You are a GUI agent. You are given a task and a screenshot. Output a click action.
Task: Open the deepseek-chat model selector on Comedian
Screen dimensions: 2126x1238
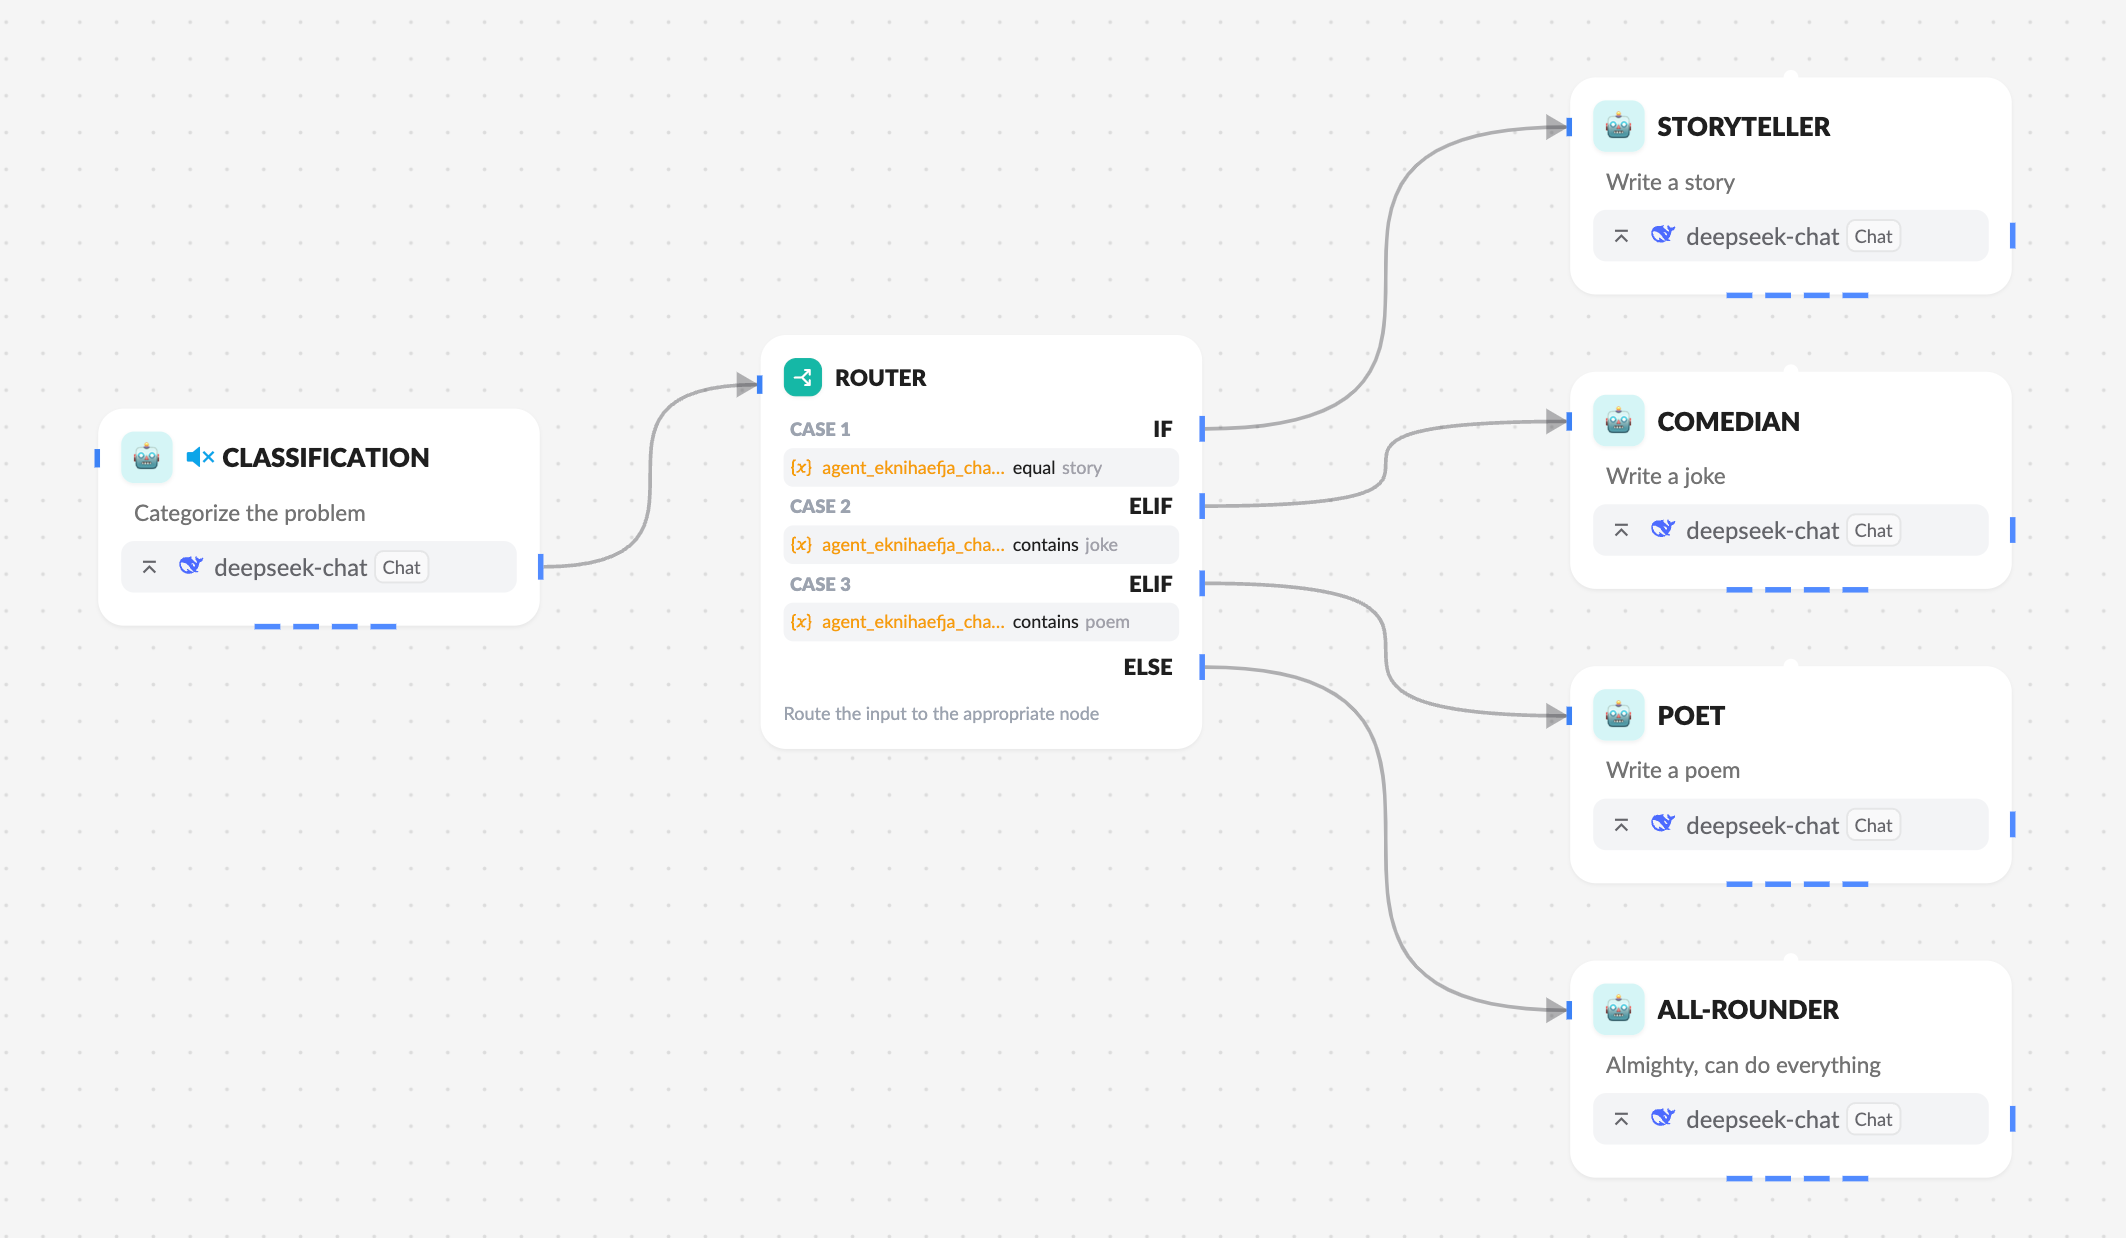click(1762, 530)
